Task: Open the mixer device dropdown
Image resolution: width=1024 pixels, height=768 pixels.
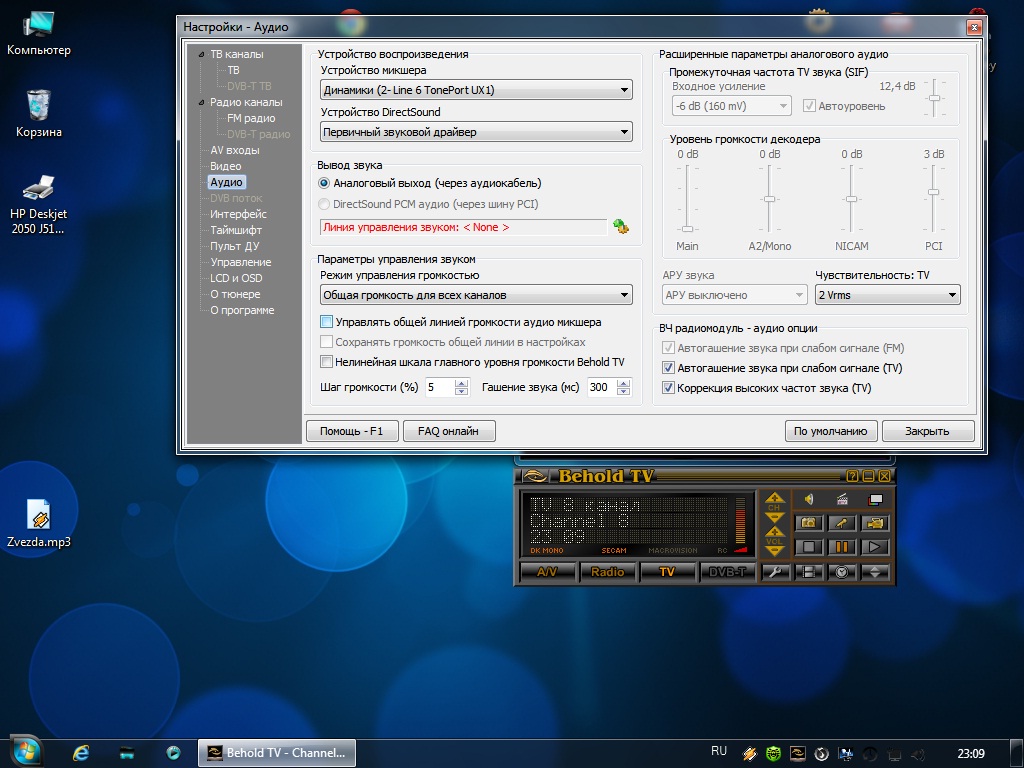Action: 476,90
